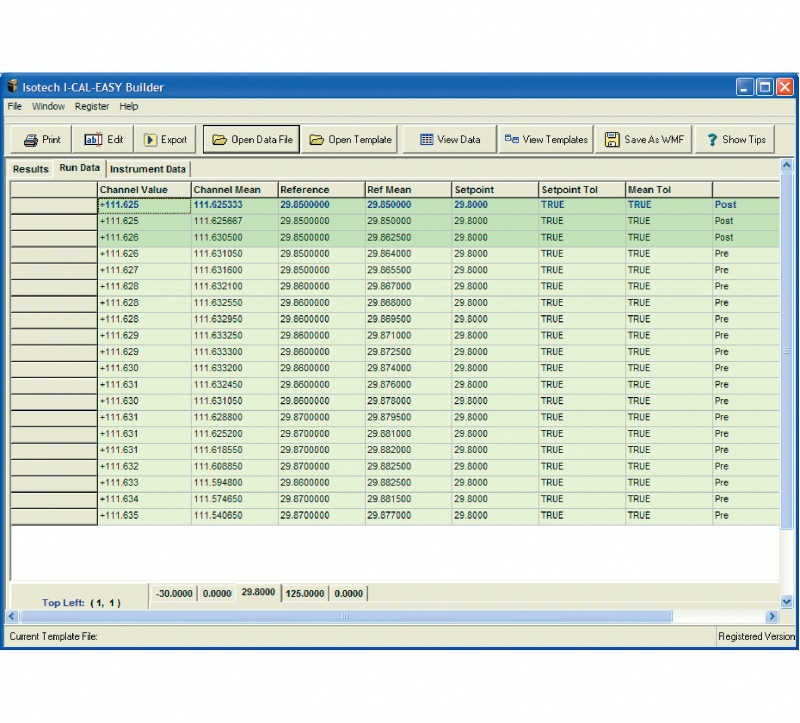Select the 125.0000 setpoint tab
The image size is (800, 723).
304,593
